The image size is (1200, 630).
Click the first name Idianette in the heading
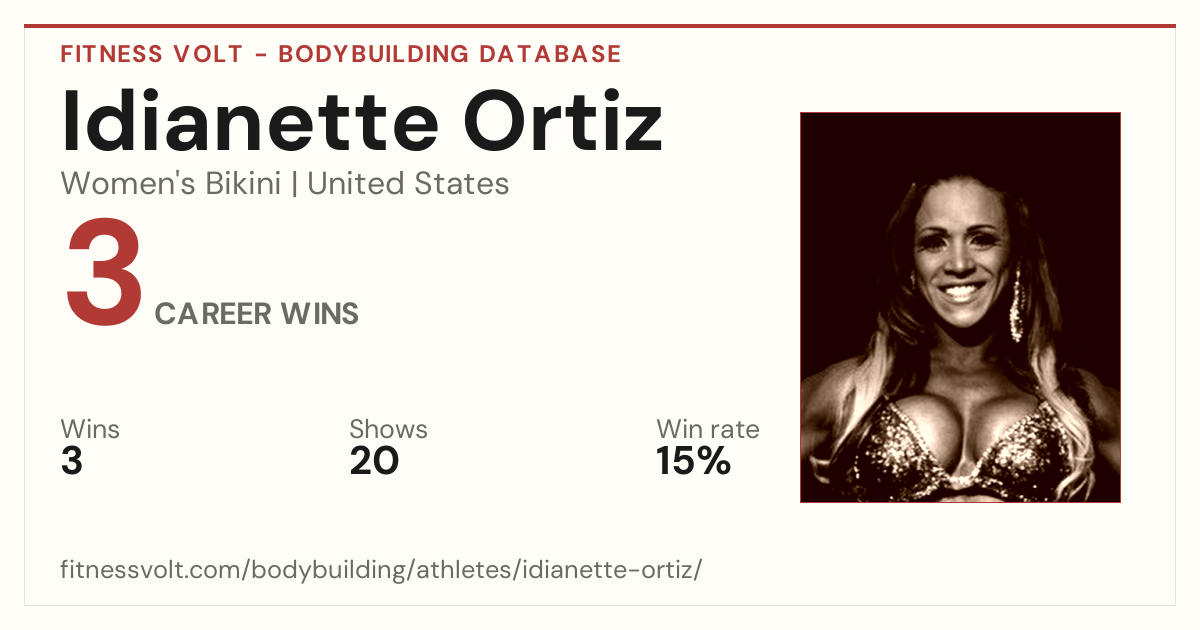250,121
